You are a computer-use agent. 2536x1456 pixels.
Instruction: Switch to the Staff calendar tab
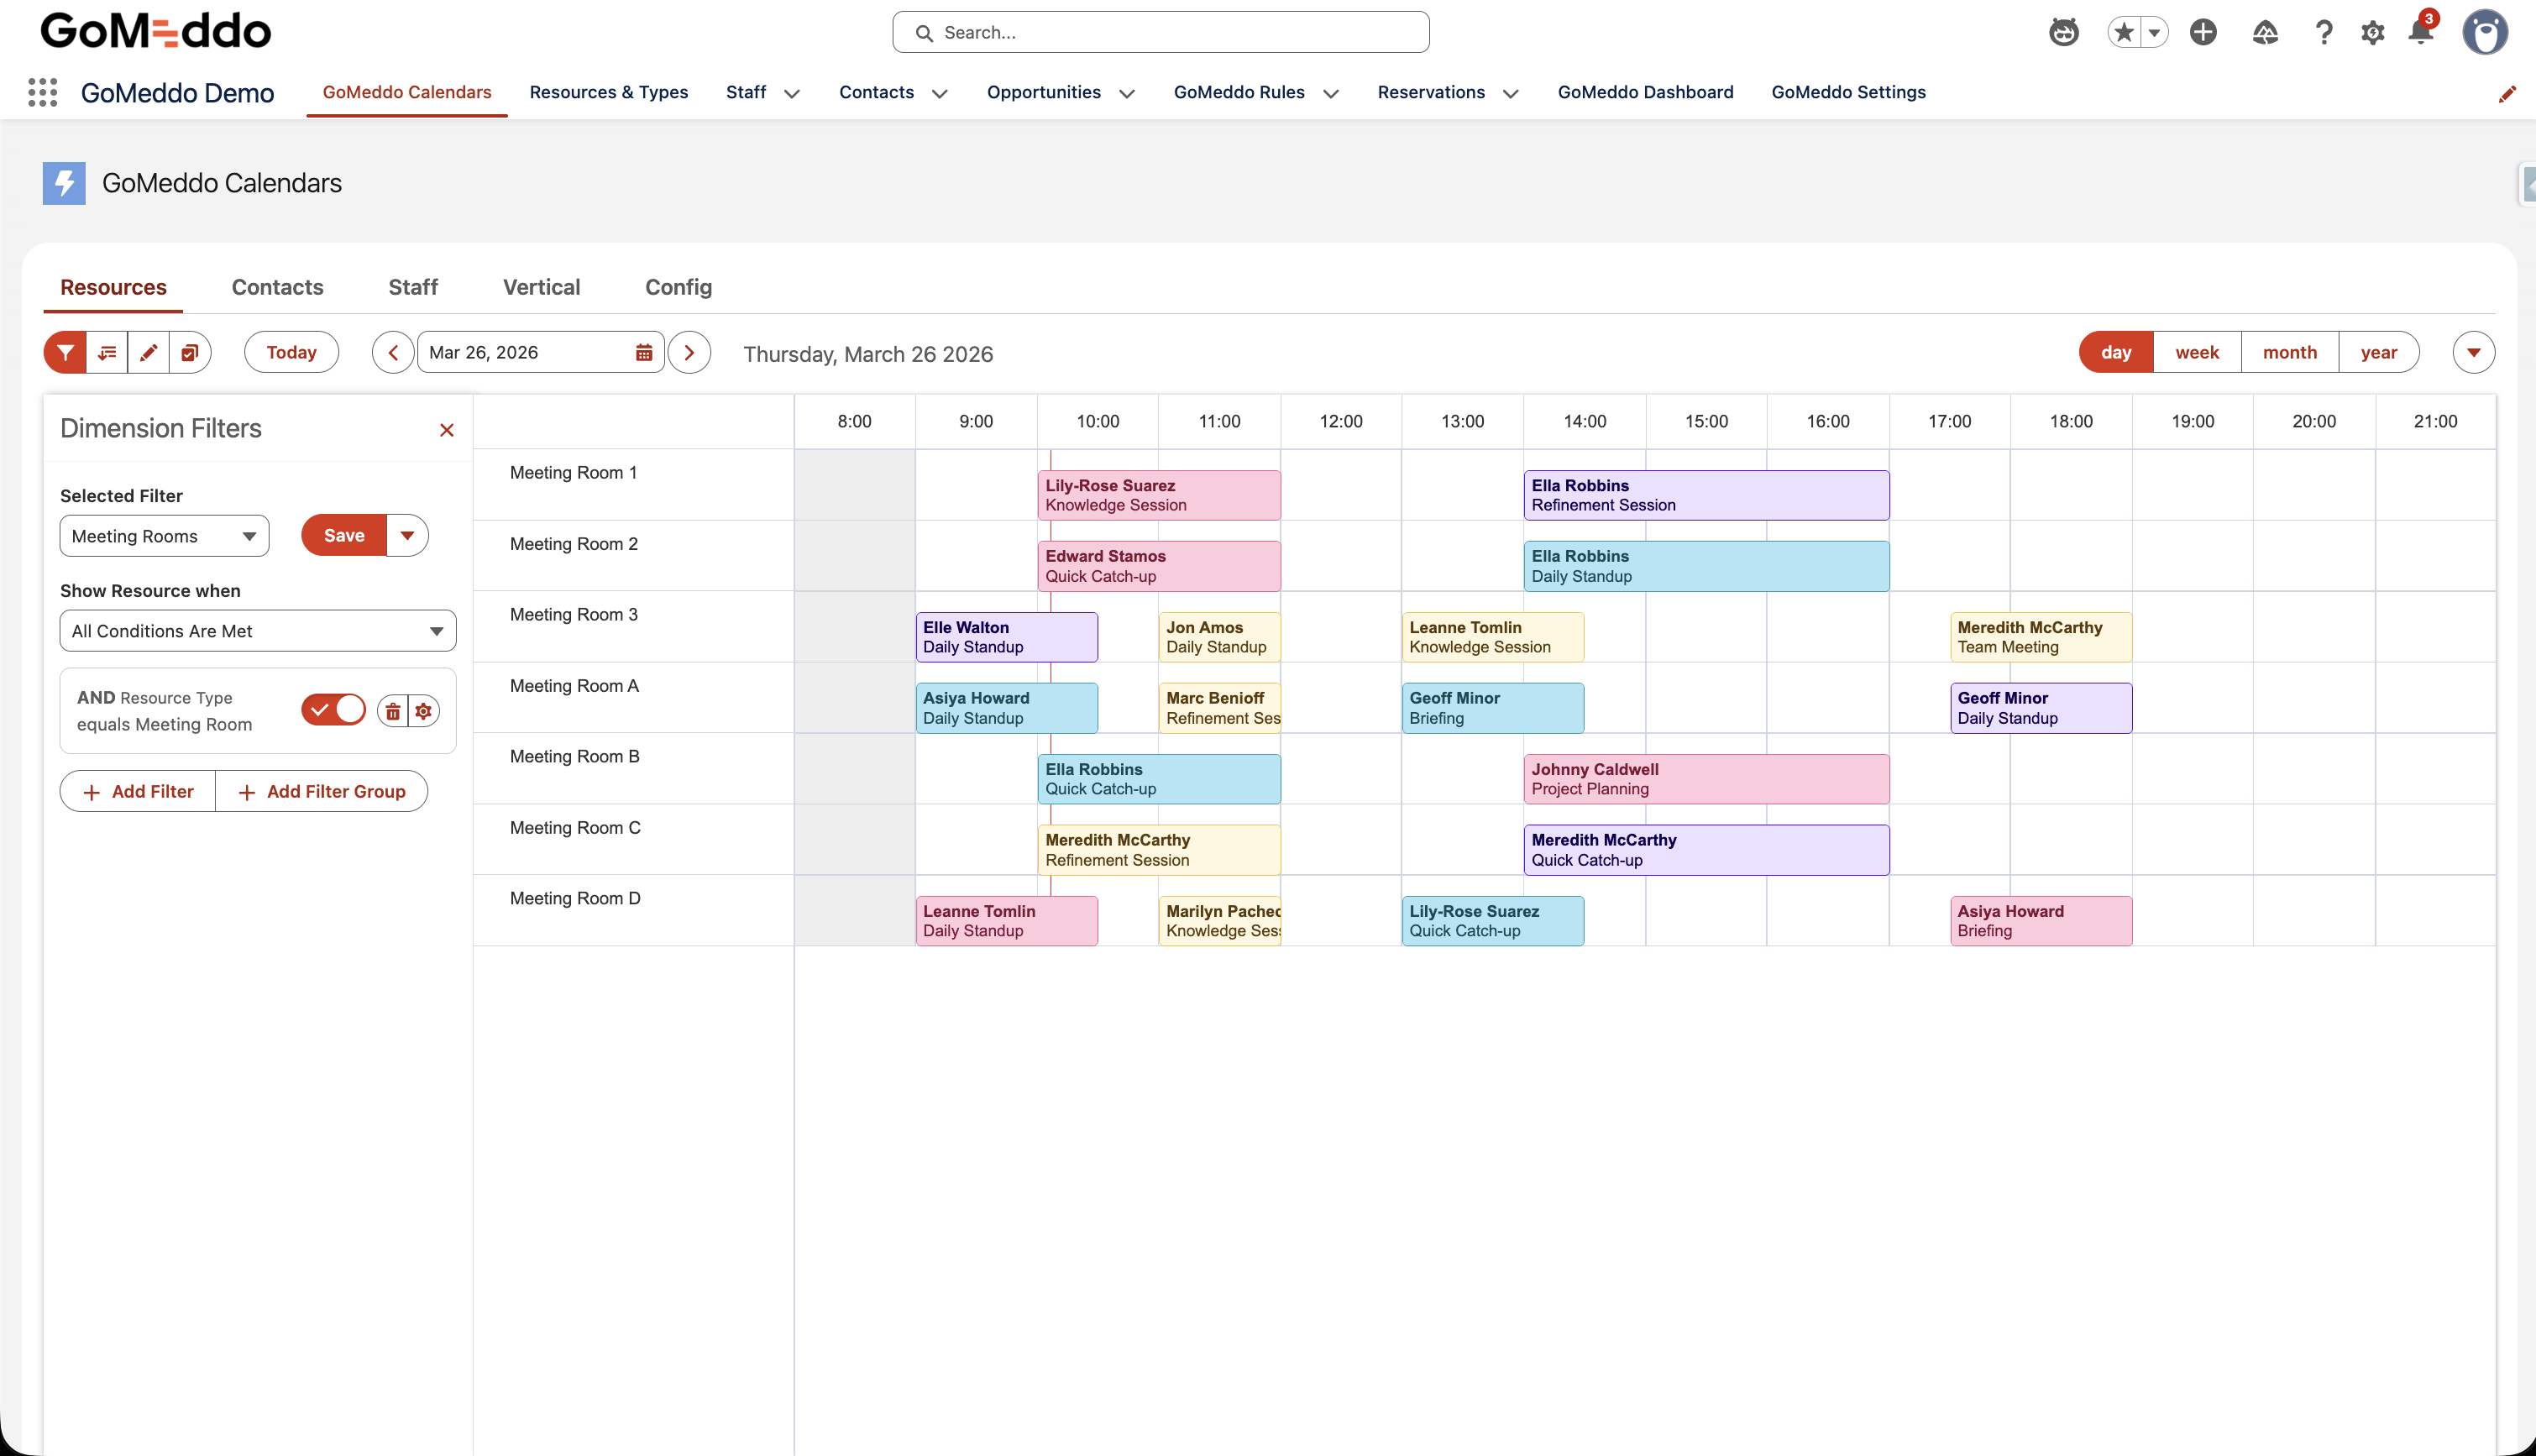[412, 287]
